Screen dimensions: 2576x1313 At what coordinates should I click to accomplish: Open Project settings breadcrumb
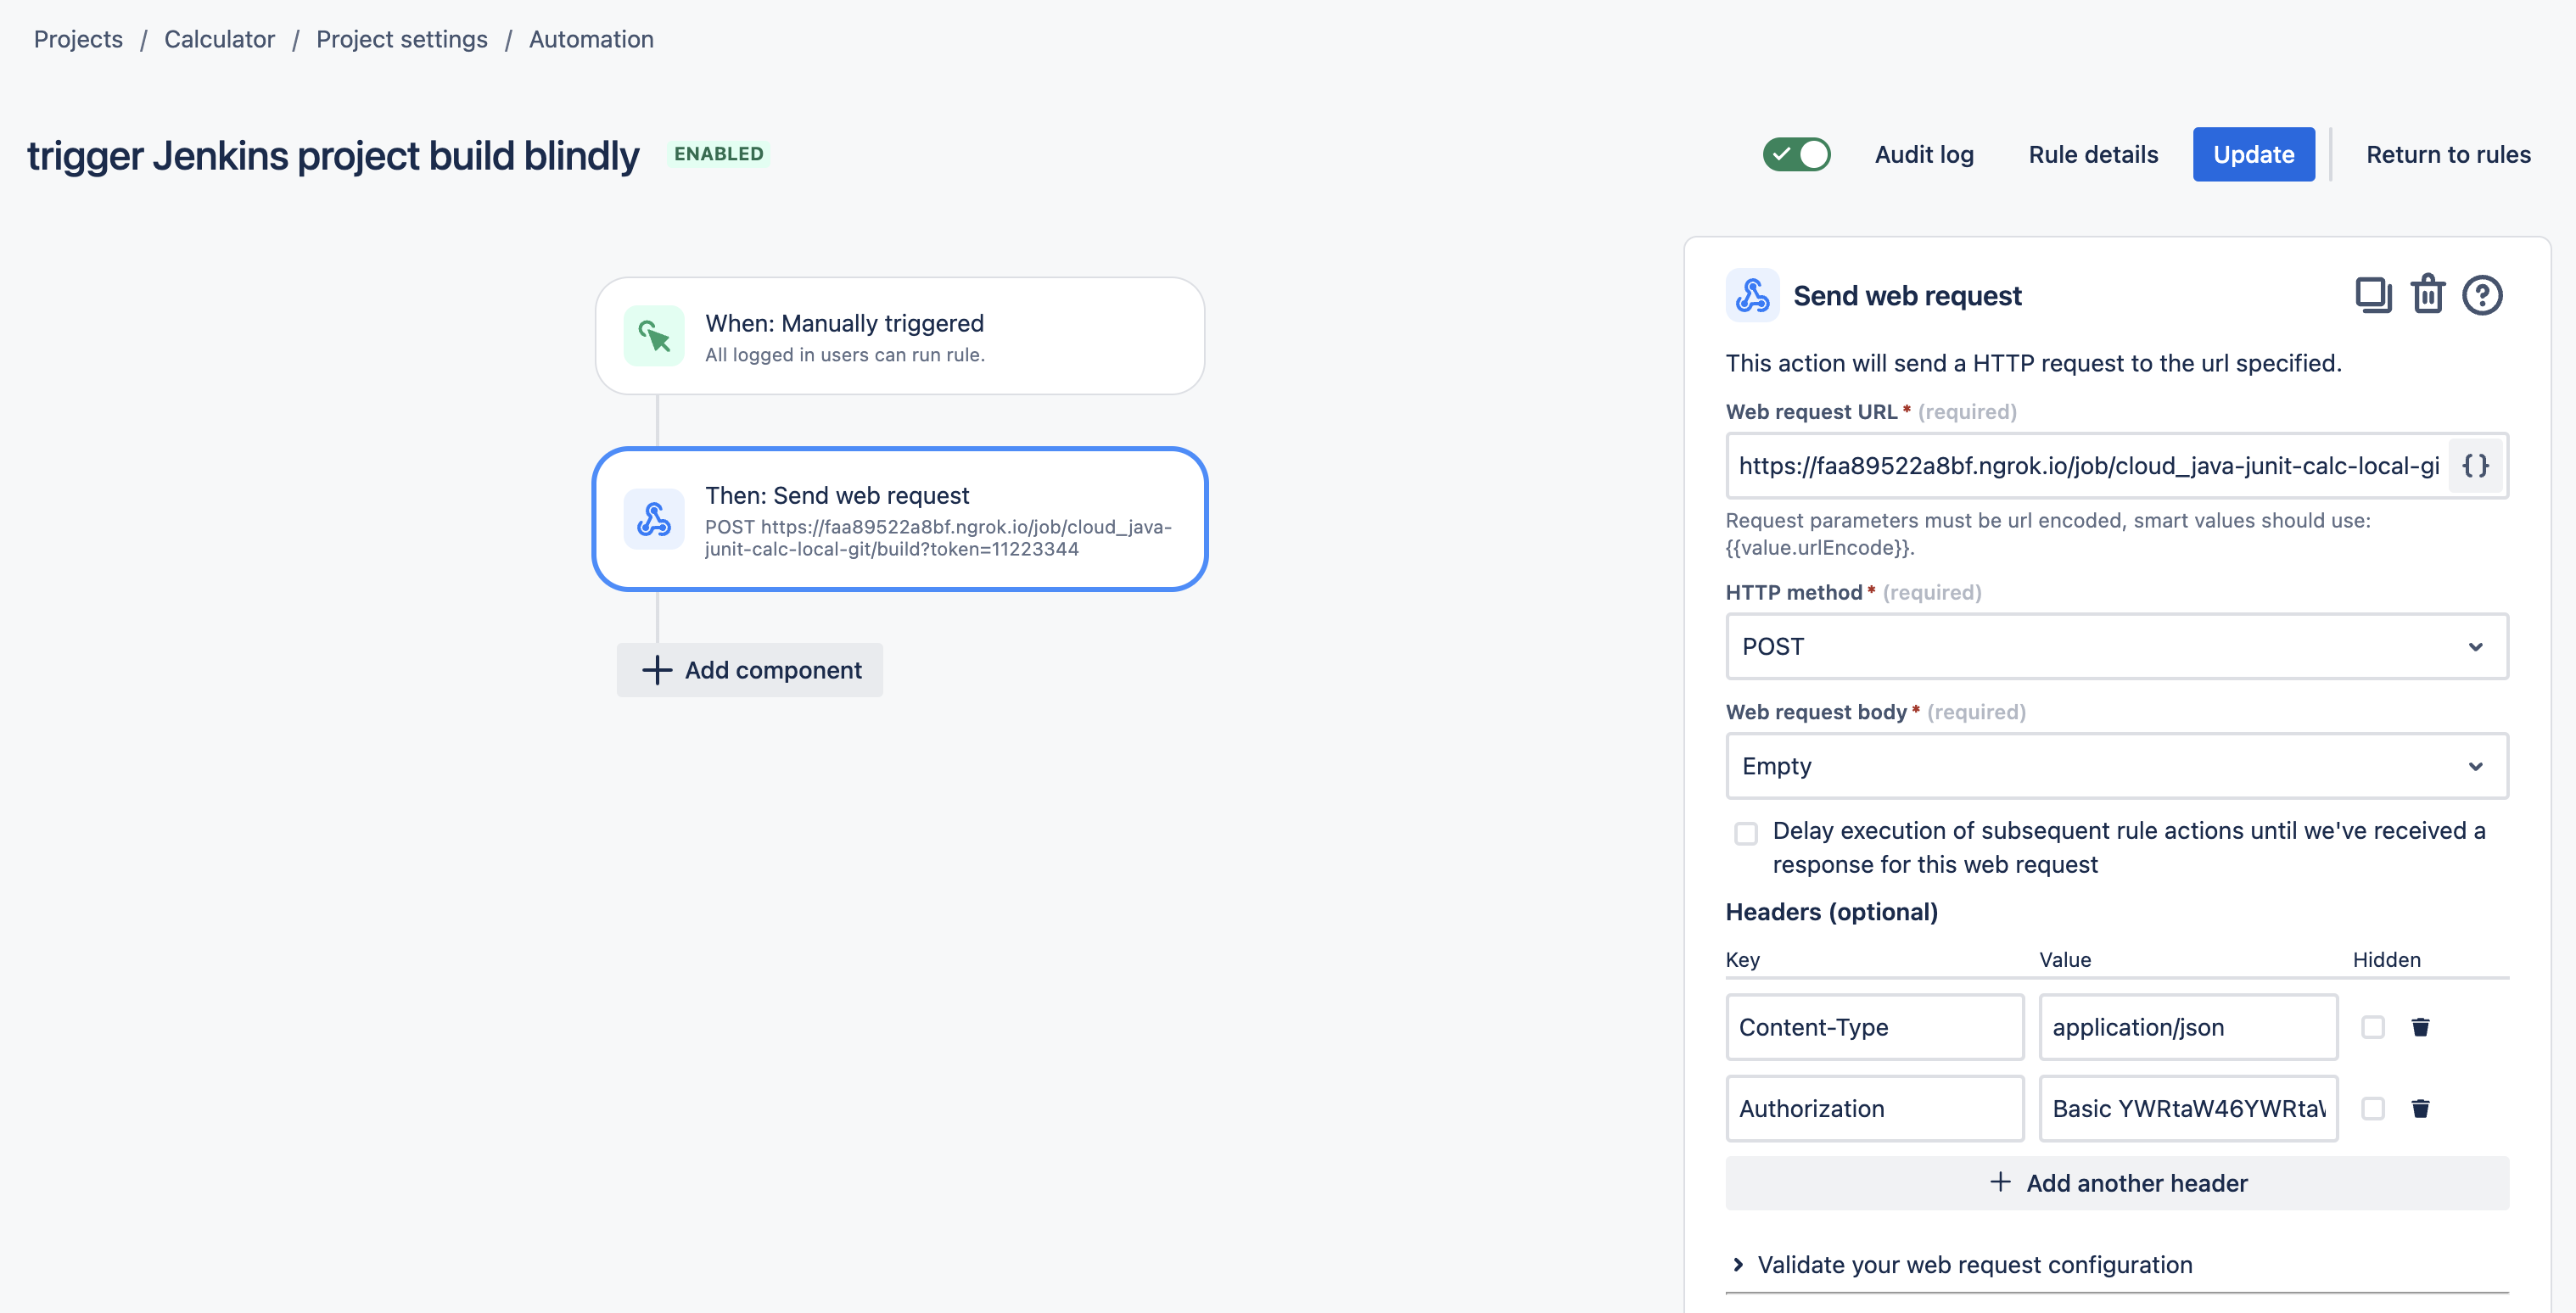coord(402,39)
